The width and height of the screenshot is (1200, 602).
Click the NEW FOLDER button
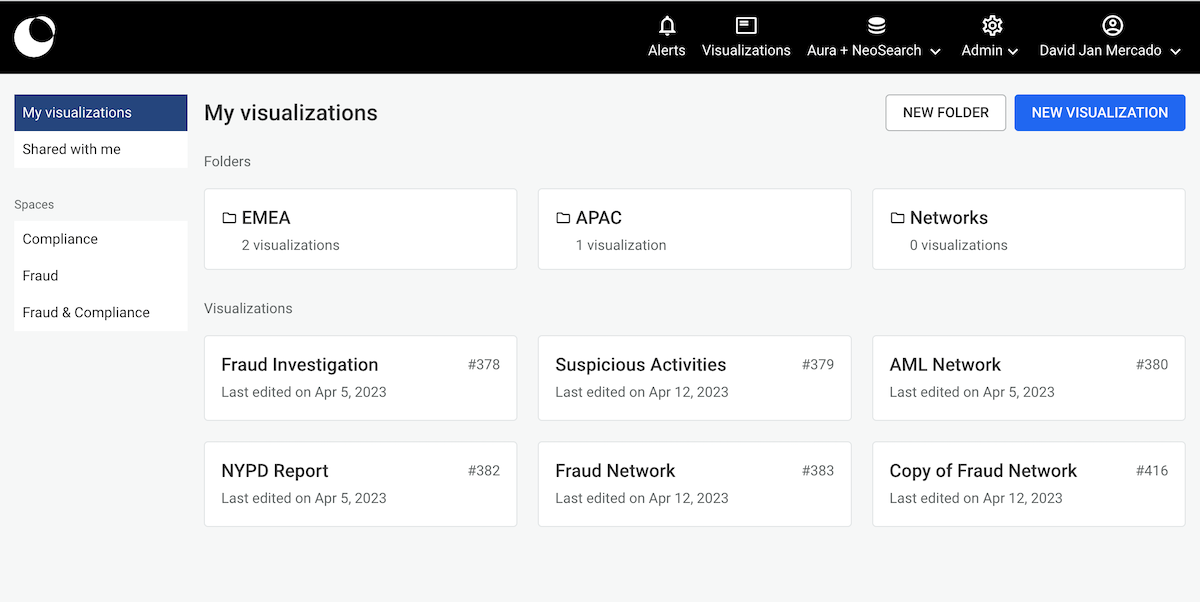pyautogui.click(x=945, y=113)
